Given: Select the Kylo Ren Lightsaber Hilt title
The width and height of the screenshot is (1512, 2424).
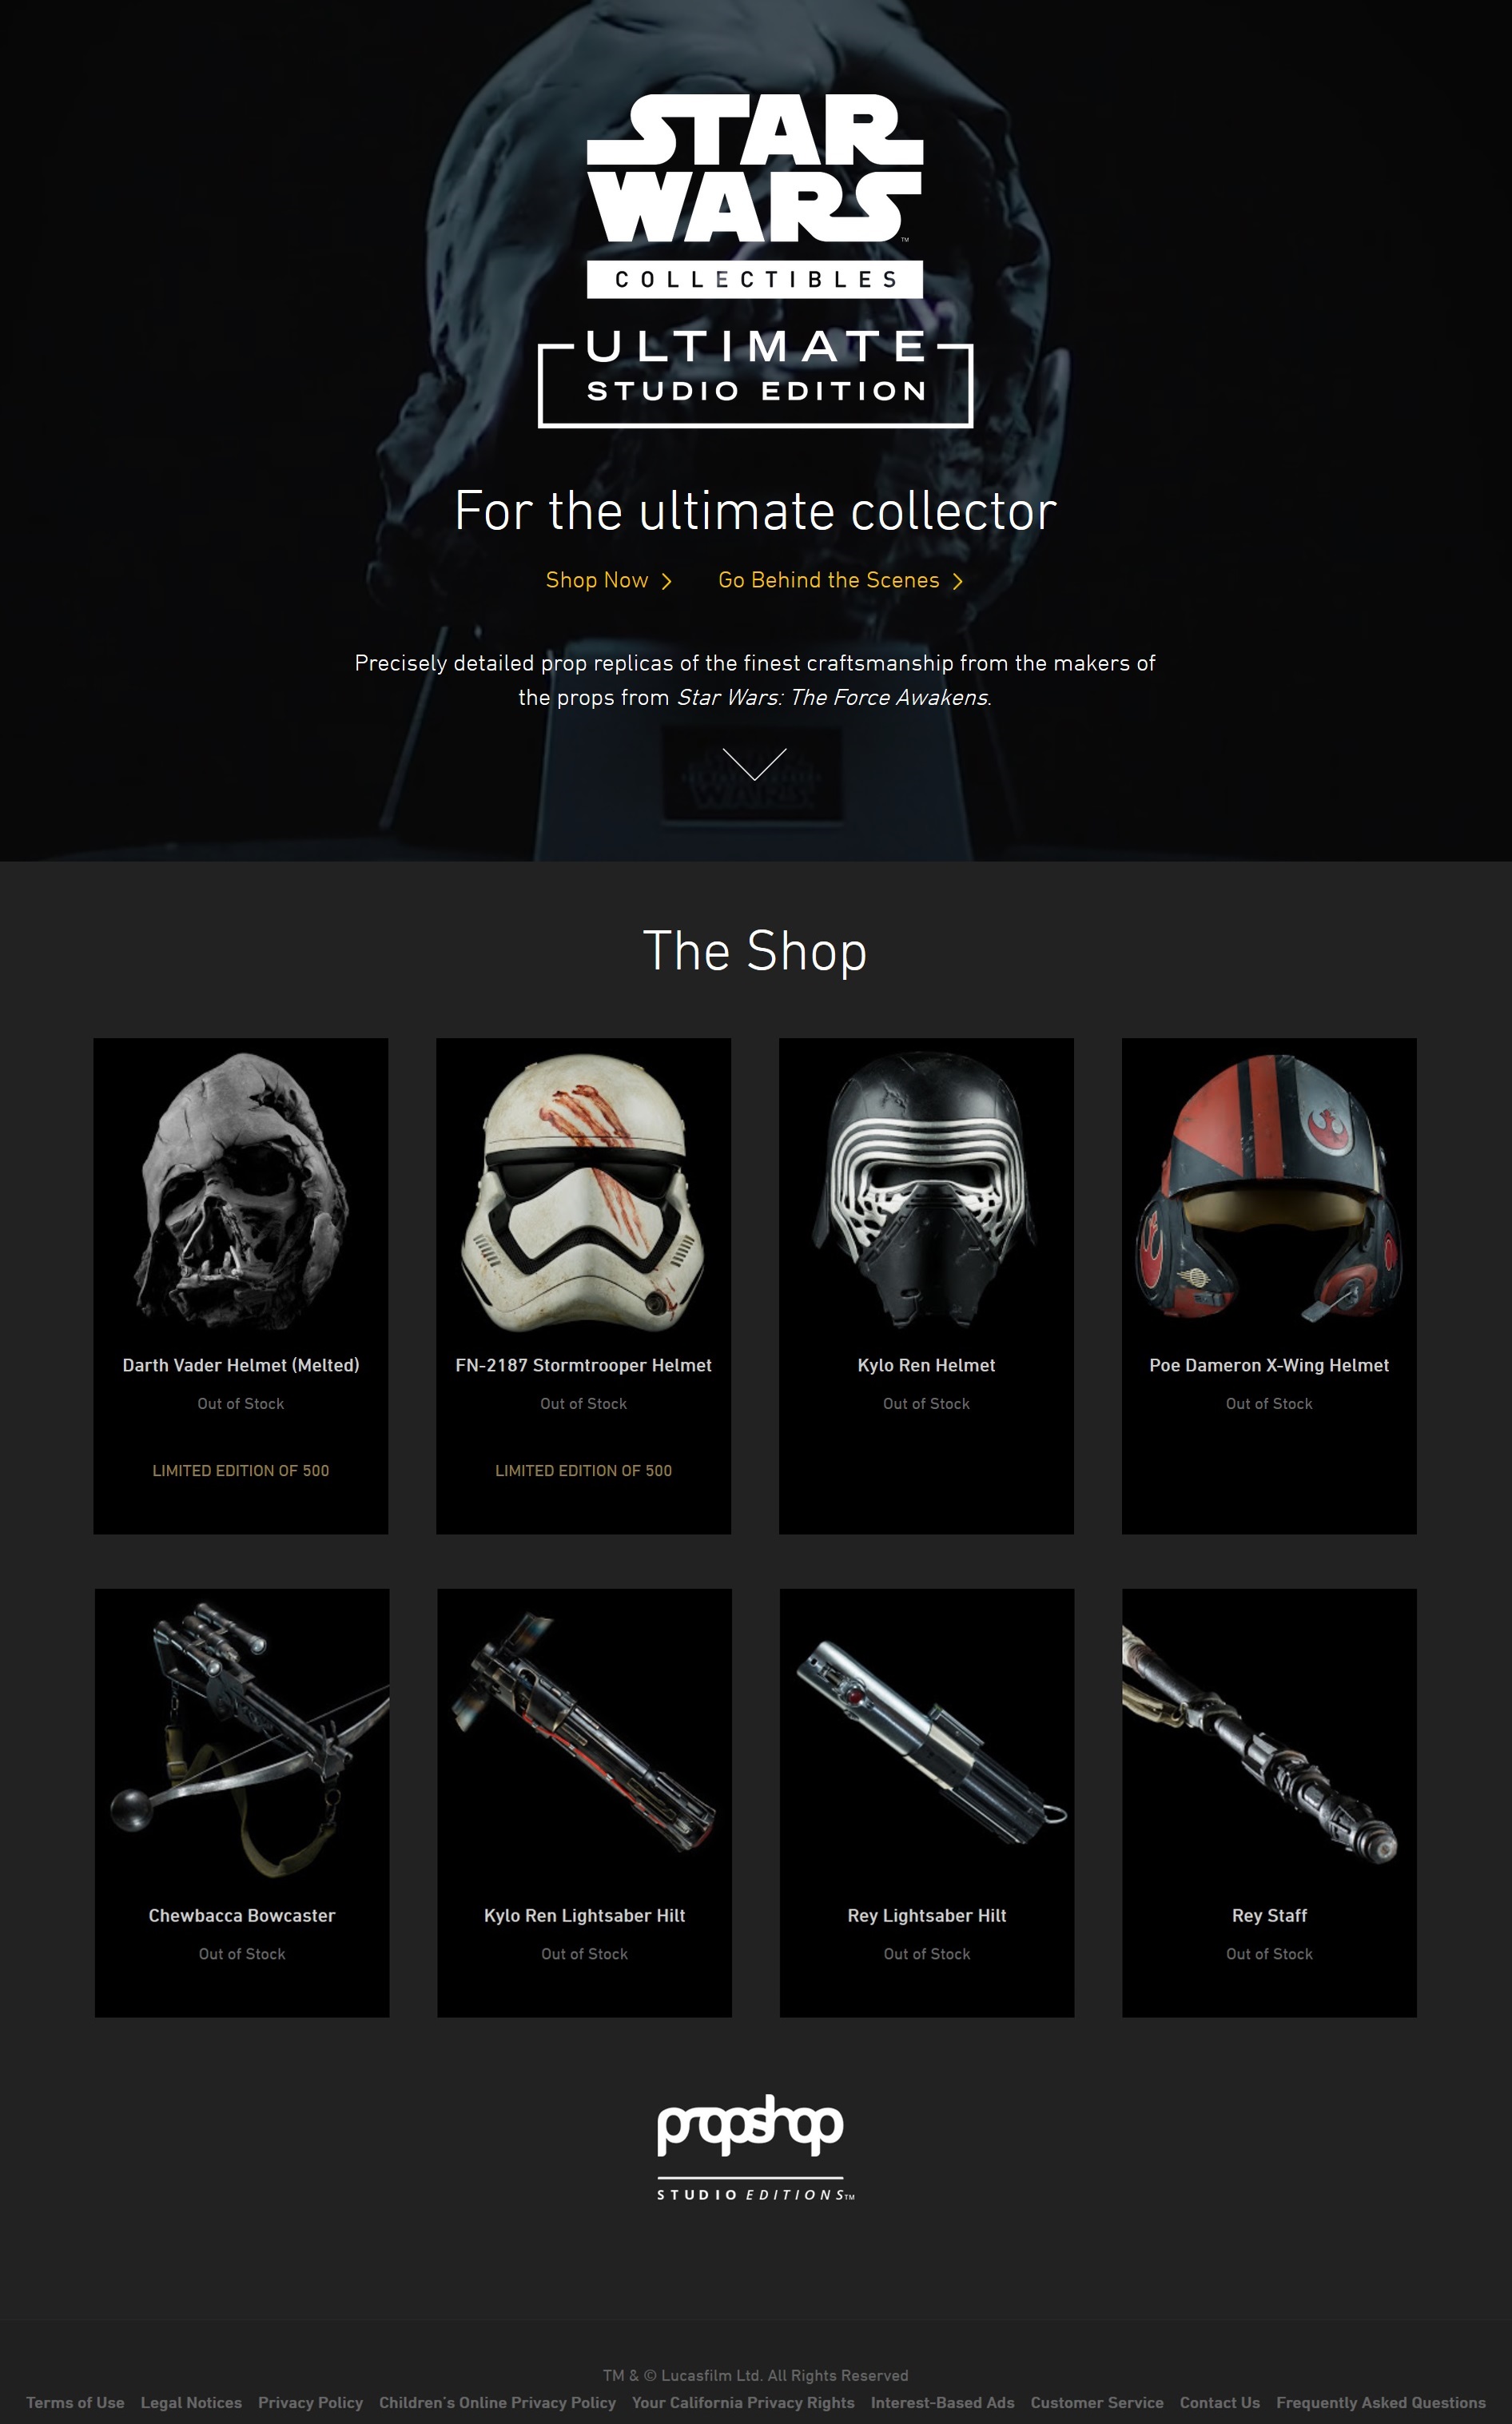Looking at the screenshot, I should point(585,1915).
